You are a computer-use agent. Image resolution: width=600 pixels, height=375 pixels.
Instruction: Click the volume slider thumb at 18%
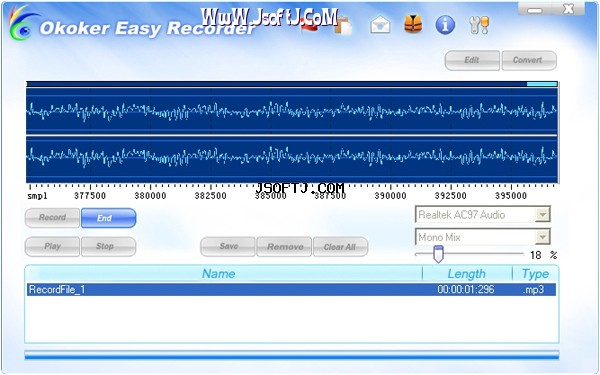coord(438,254)
